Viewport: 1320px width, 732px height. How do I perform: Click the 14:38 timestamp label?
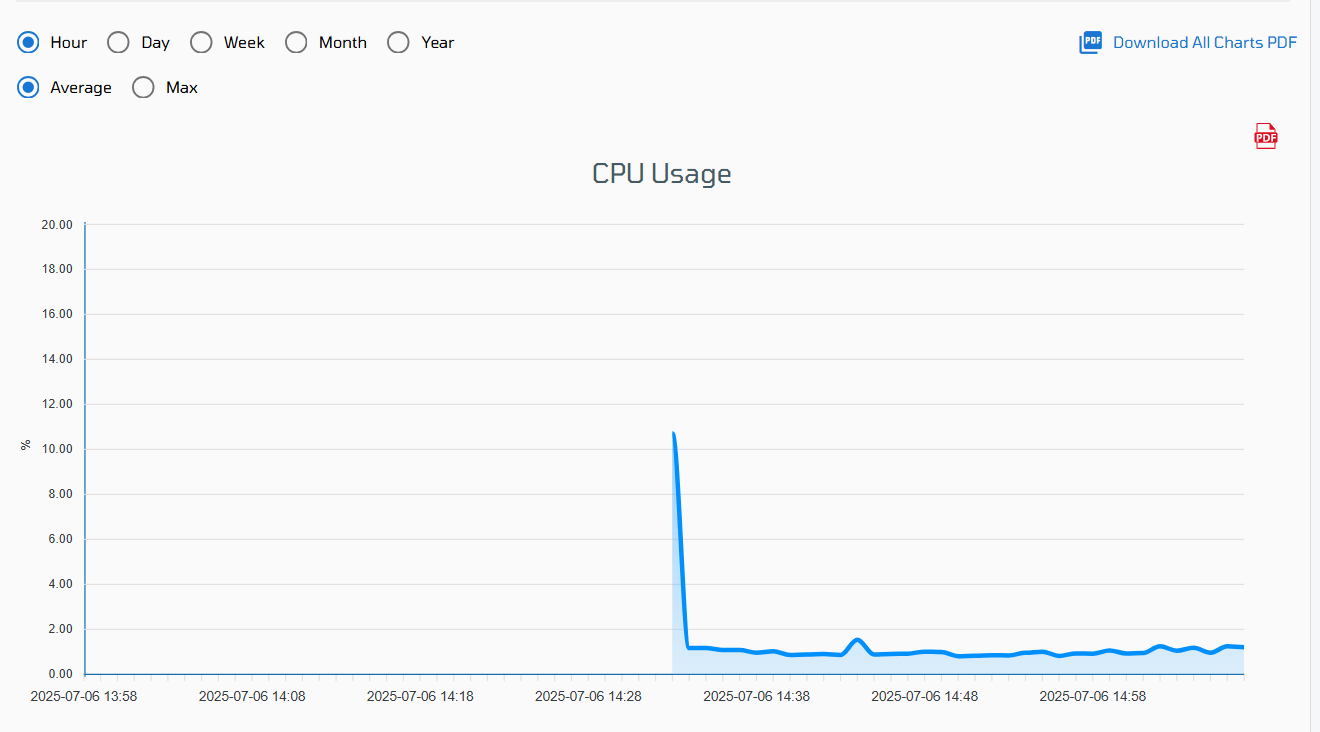click(756, 696)
